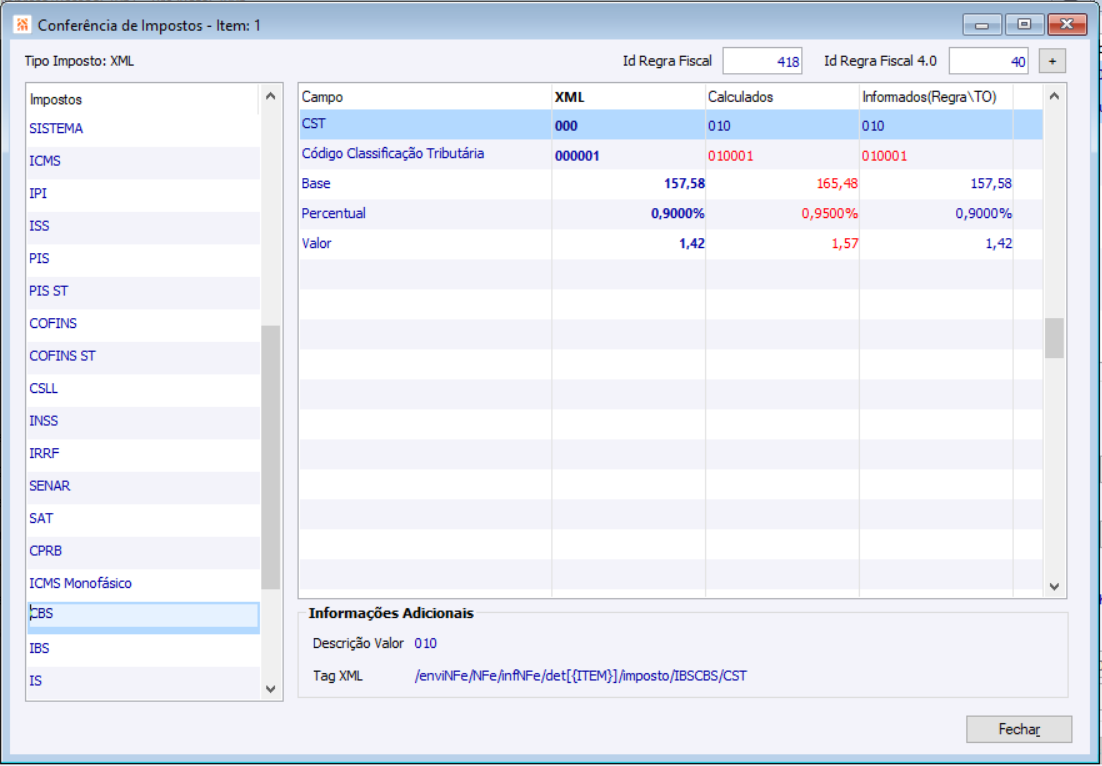Click XML percentage 0,9000% in bold
Screen dimensions: 1102x766
point(678,214)
